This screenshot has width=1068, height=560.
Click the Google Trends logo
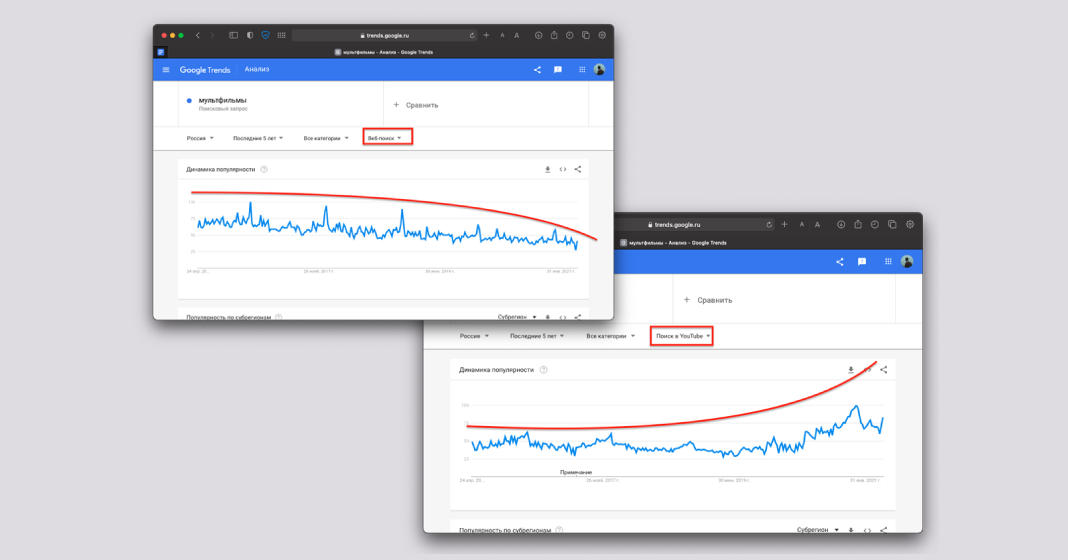point(204,69)
